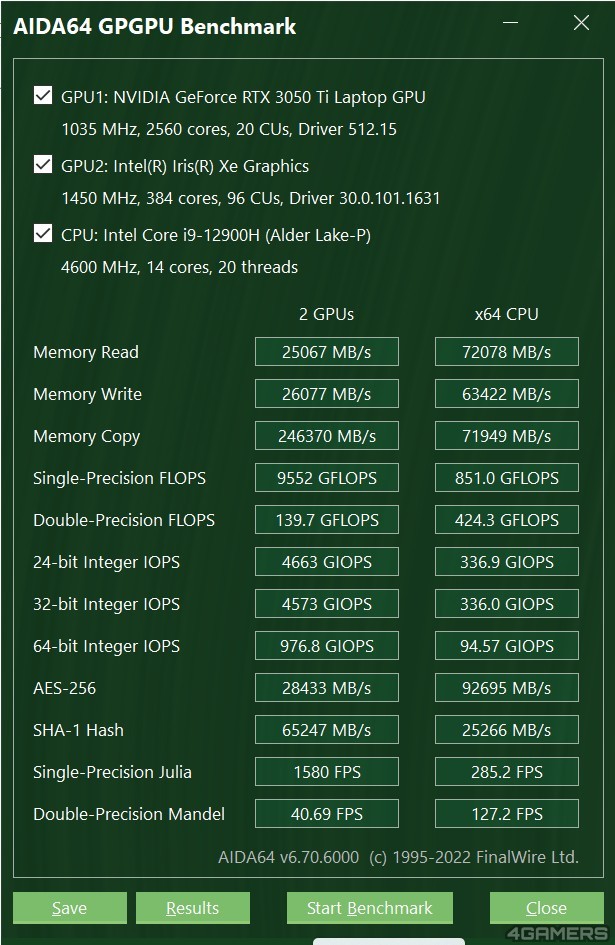
Task: Click GPU Single-Precision value 9552 GFLOPS
Action: tap(327, 478)
